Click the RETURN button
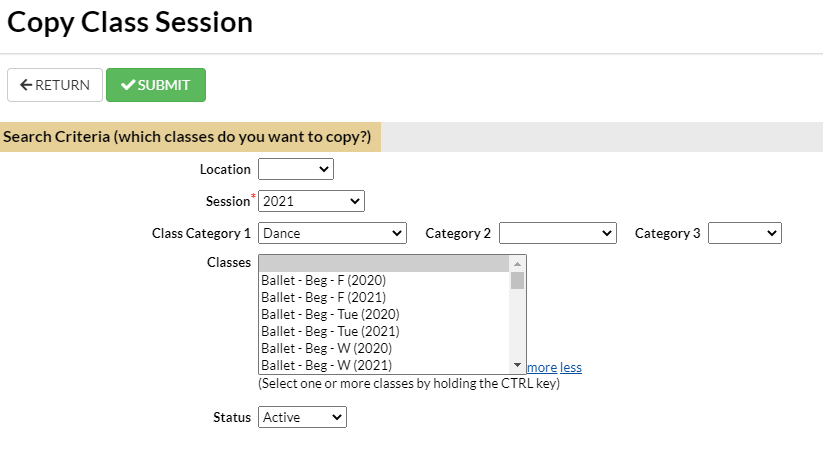 [x=55, y=85]
